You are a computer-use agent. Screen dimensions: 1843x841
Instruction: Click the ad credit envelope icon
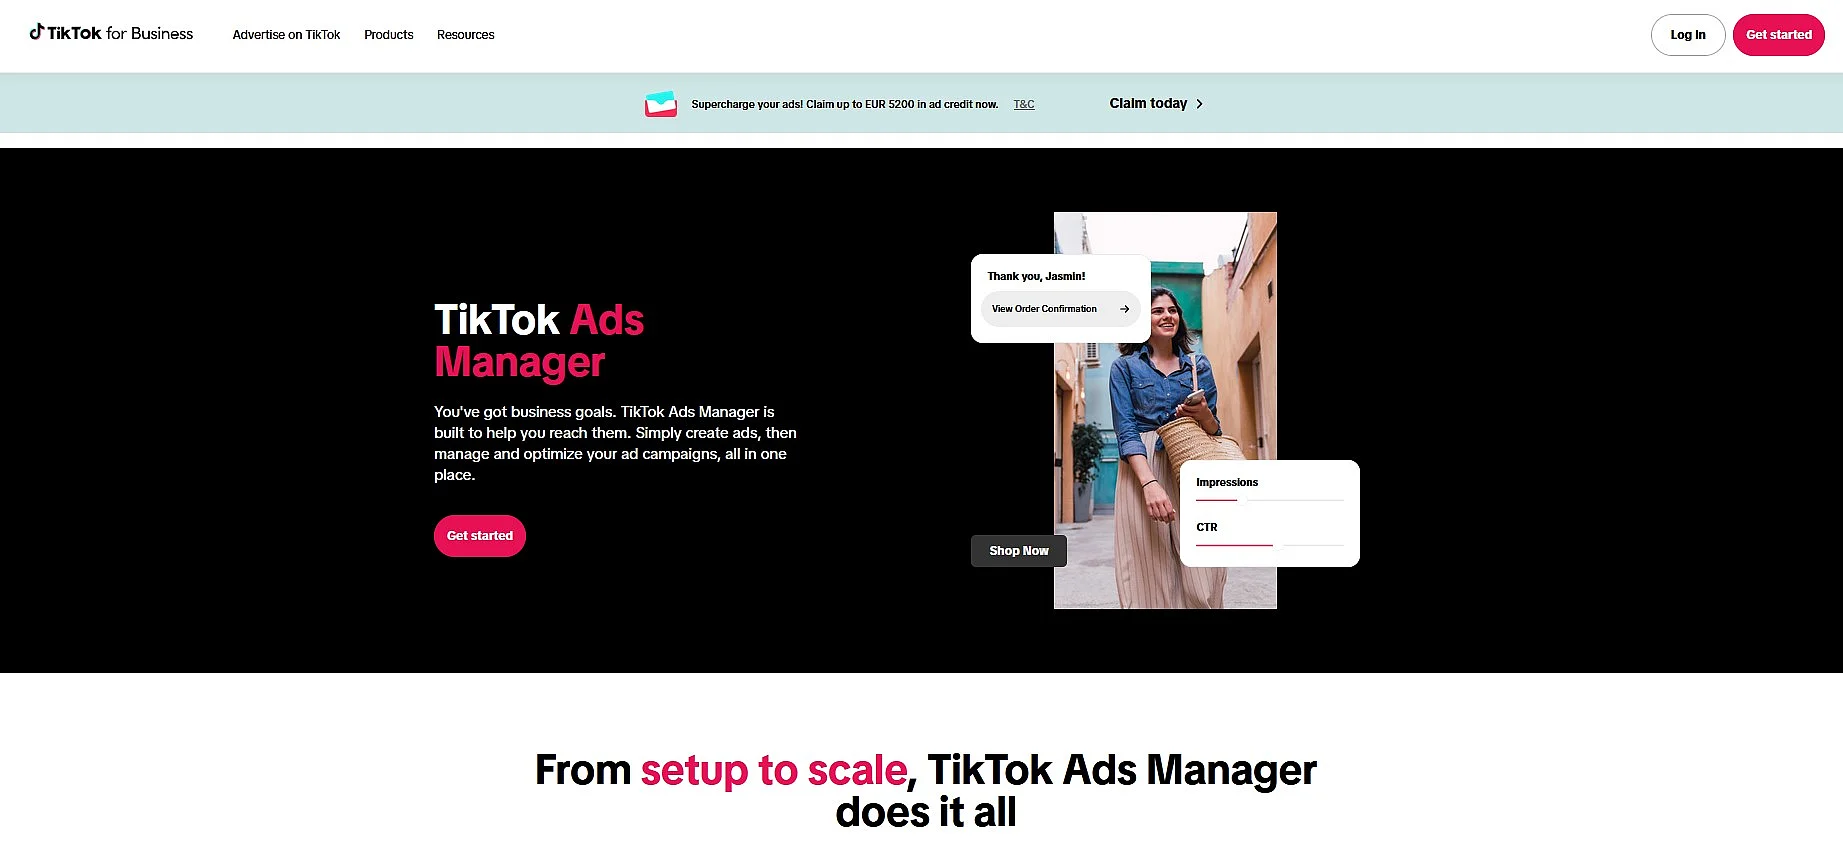point(661,104)
